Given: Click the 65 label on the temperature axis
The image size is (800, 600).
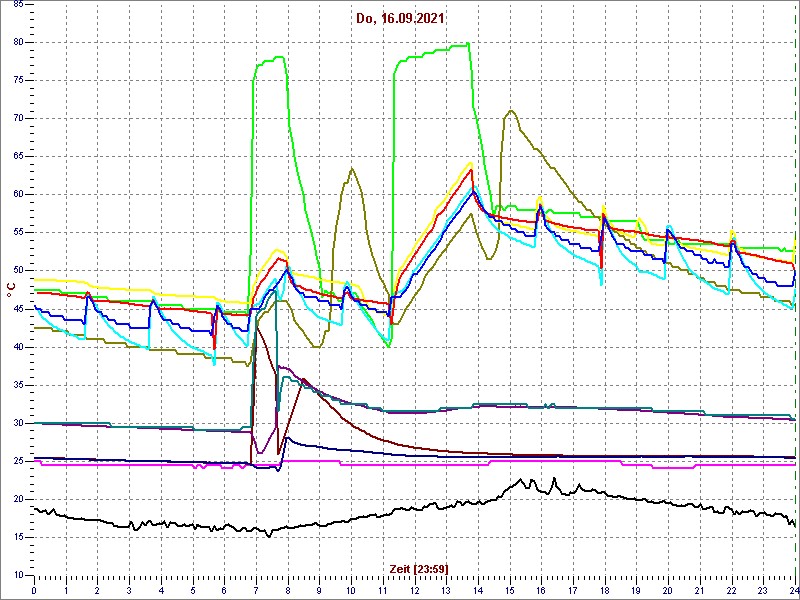Looking at the screenshot, I should point(17,157).
